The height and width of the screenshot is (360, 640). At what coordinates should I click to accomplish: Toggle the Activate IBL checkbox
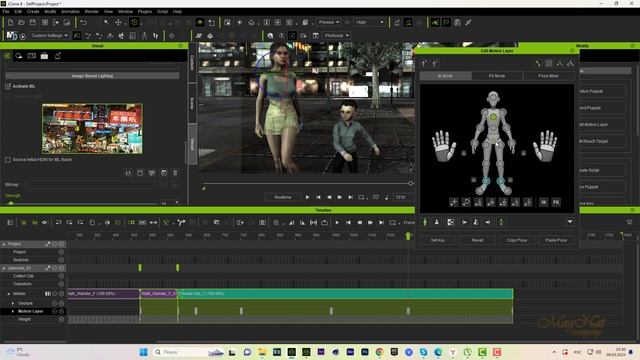tap(8, 86)
